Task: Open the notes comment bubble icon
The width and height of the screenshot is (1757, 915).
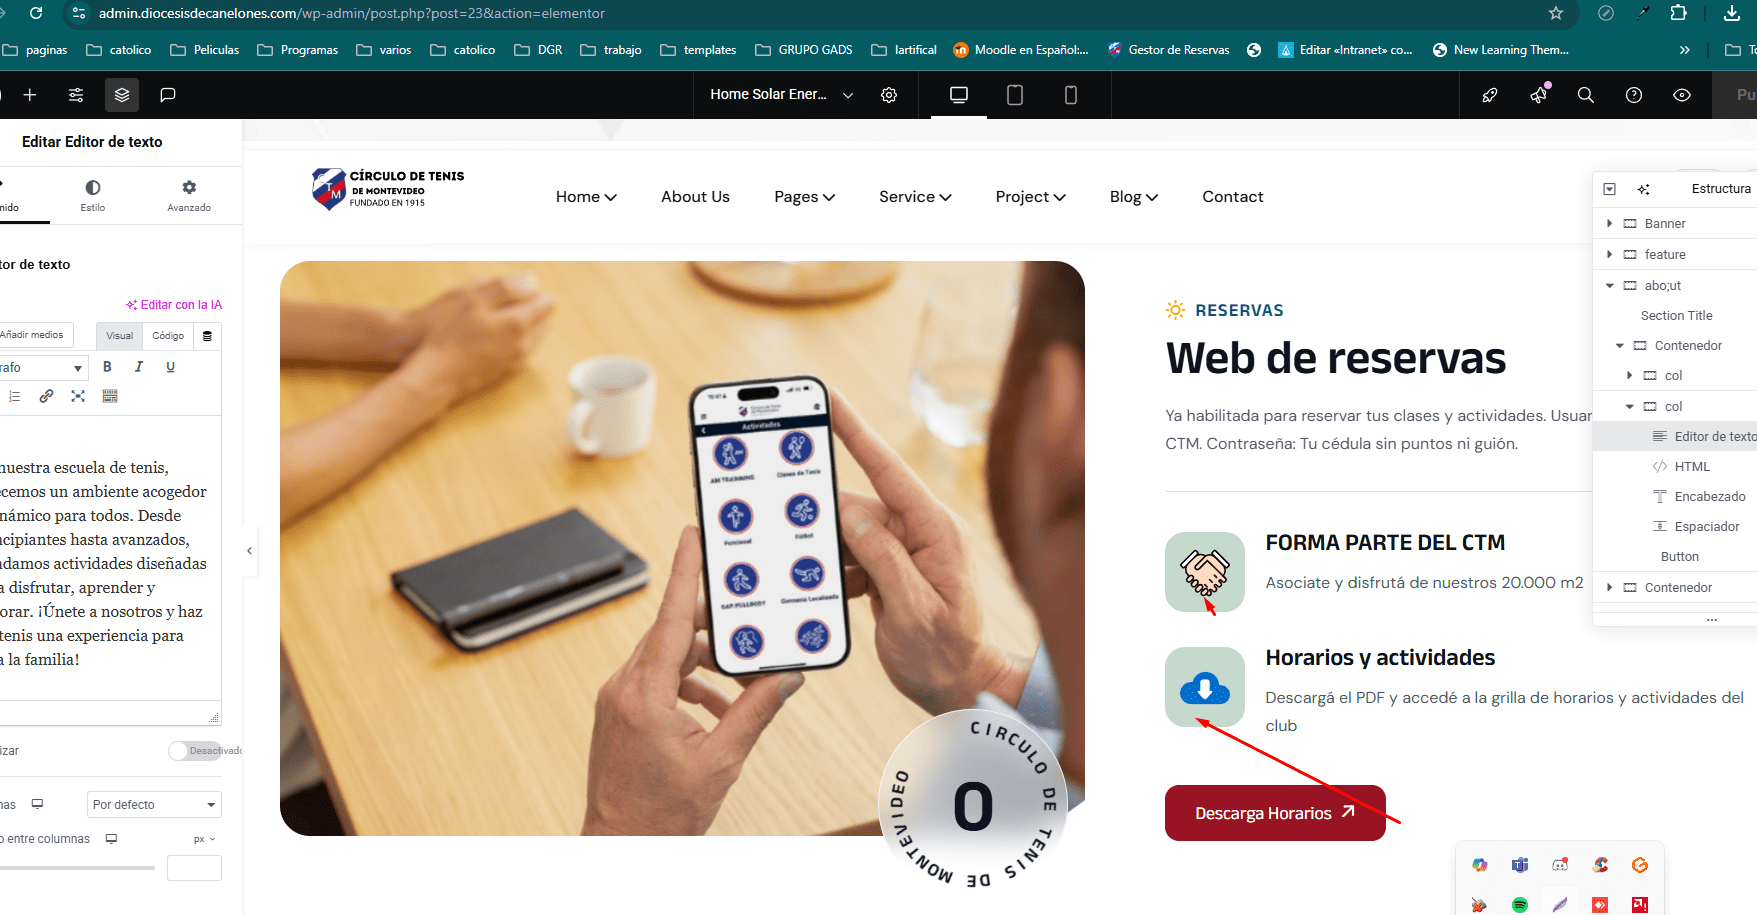Action: click(x=168, y=95)
